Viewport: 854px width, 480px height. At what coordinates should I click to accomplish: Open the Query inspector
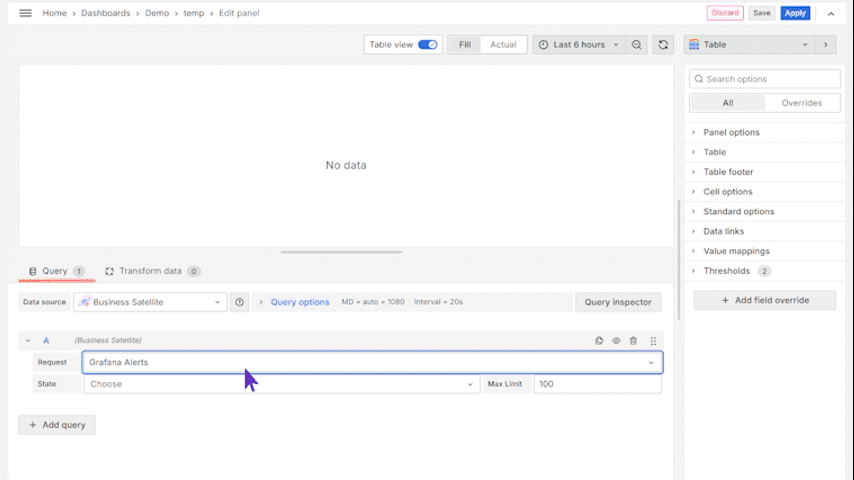coord(618,302)
